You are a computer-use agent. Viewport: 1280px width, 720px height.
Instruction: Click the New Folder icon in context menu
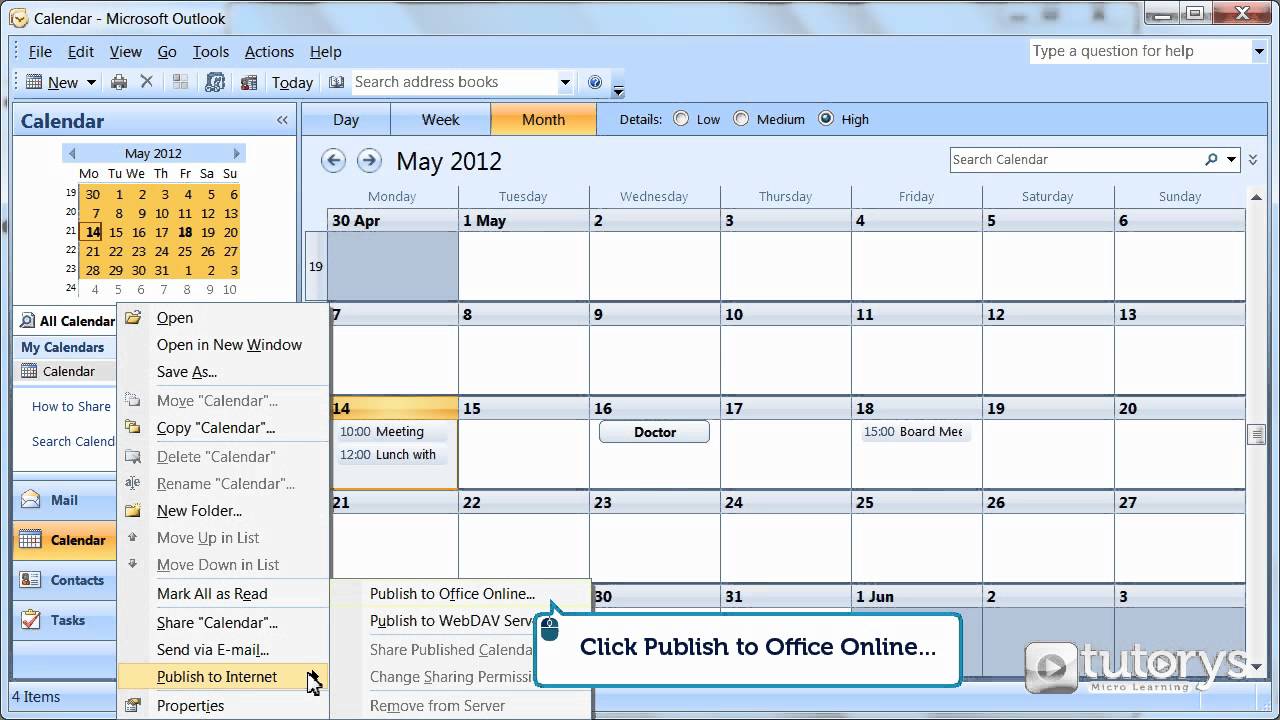pos(133,510)
